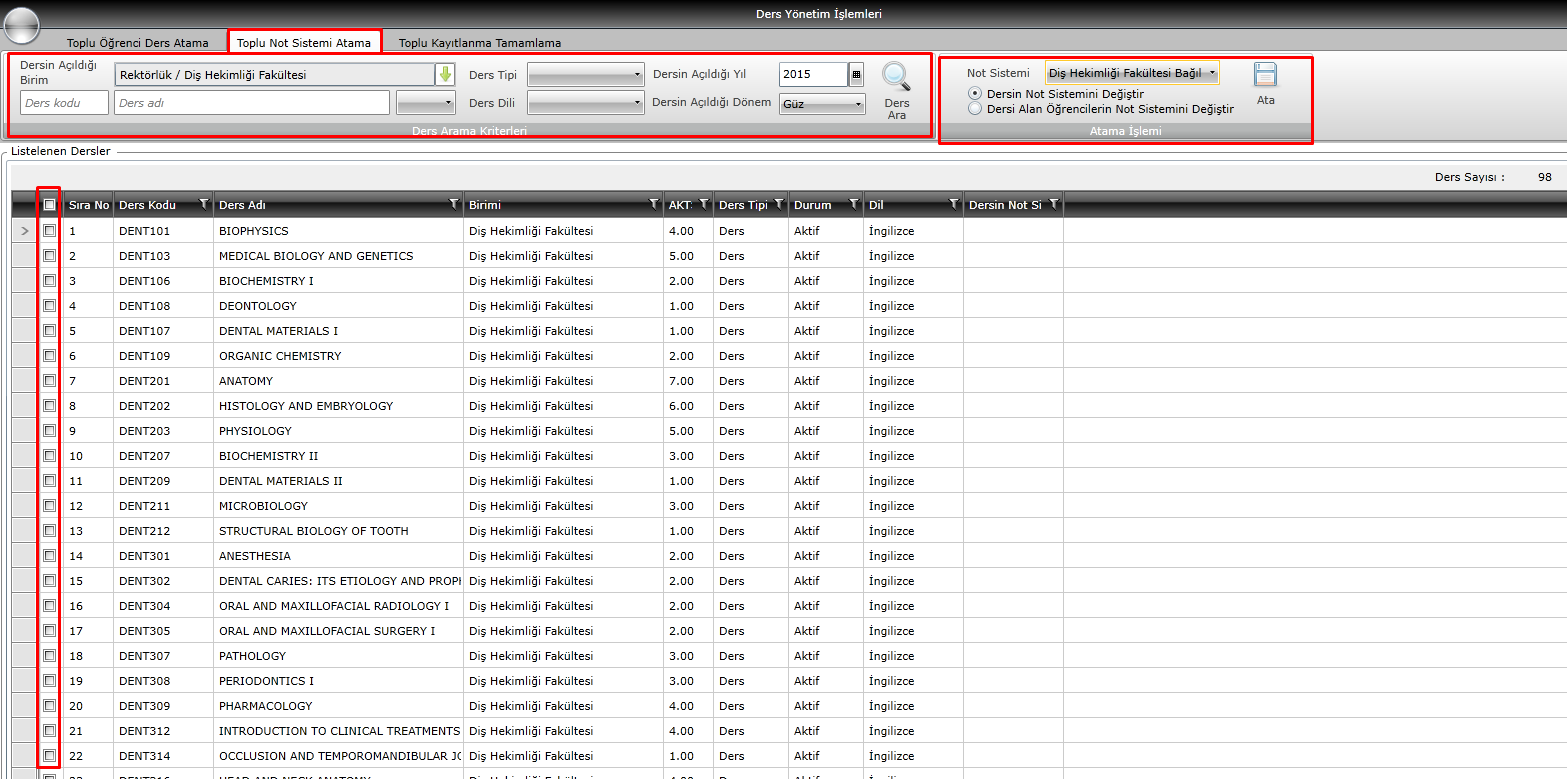This screenshot has width=1567, height=779.
Task: Click filter icon on Ders Kodu column
Action: click(204, 204)
